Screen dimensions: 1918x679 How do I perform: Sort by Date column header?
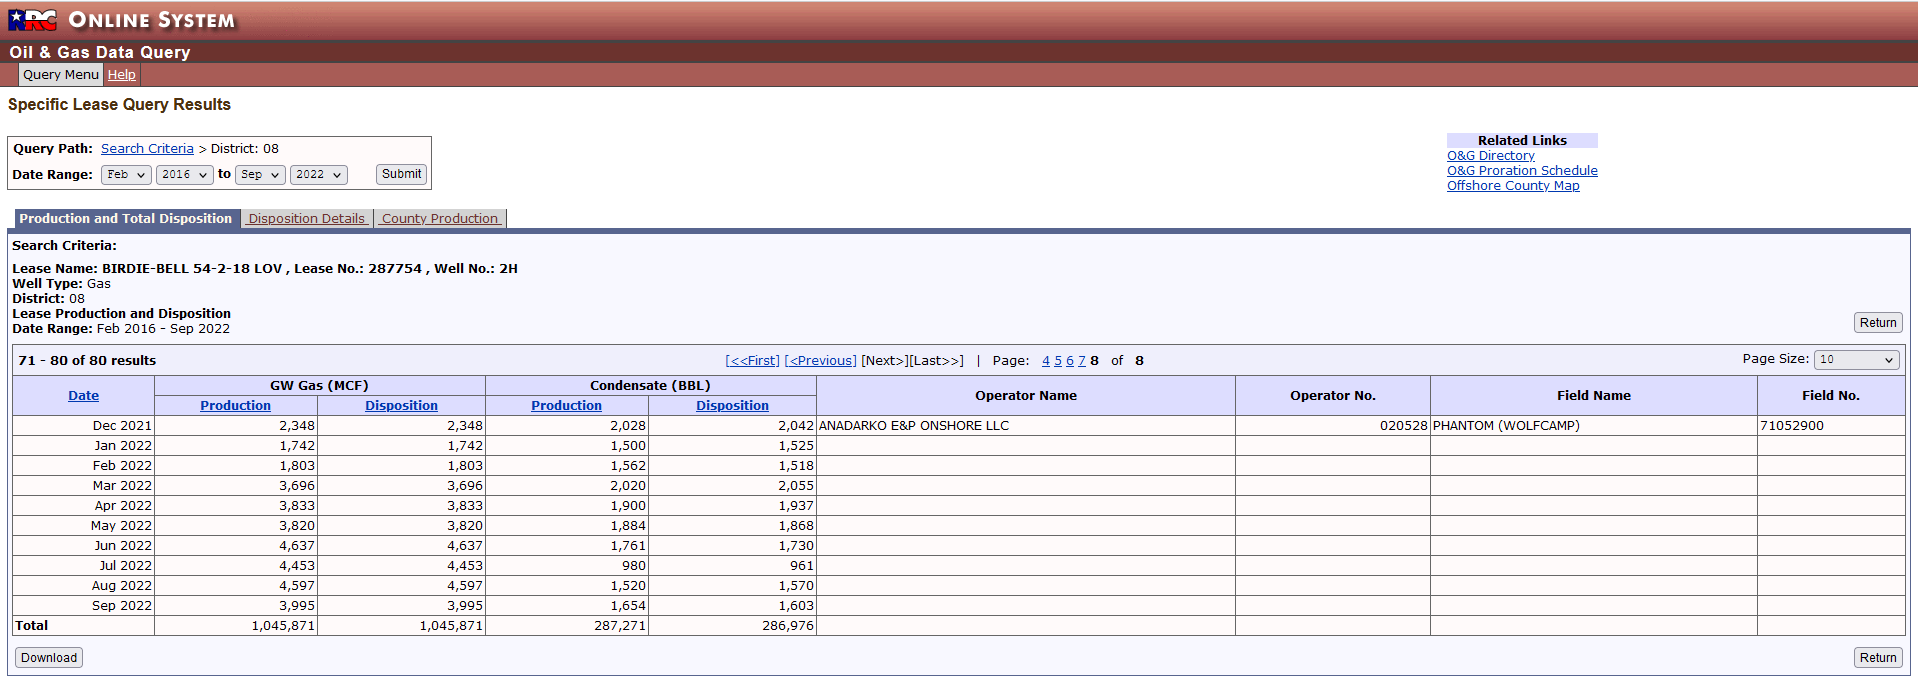point(83,396)
